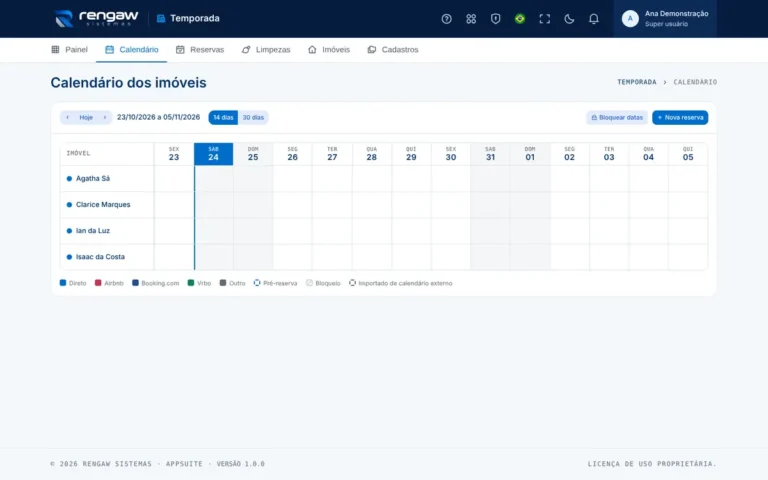The width and height of the screenshot is (768, 480).
Task: Jump to today with Hoje
Action: click(x=86, y=118)
